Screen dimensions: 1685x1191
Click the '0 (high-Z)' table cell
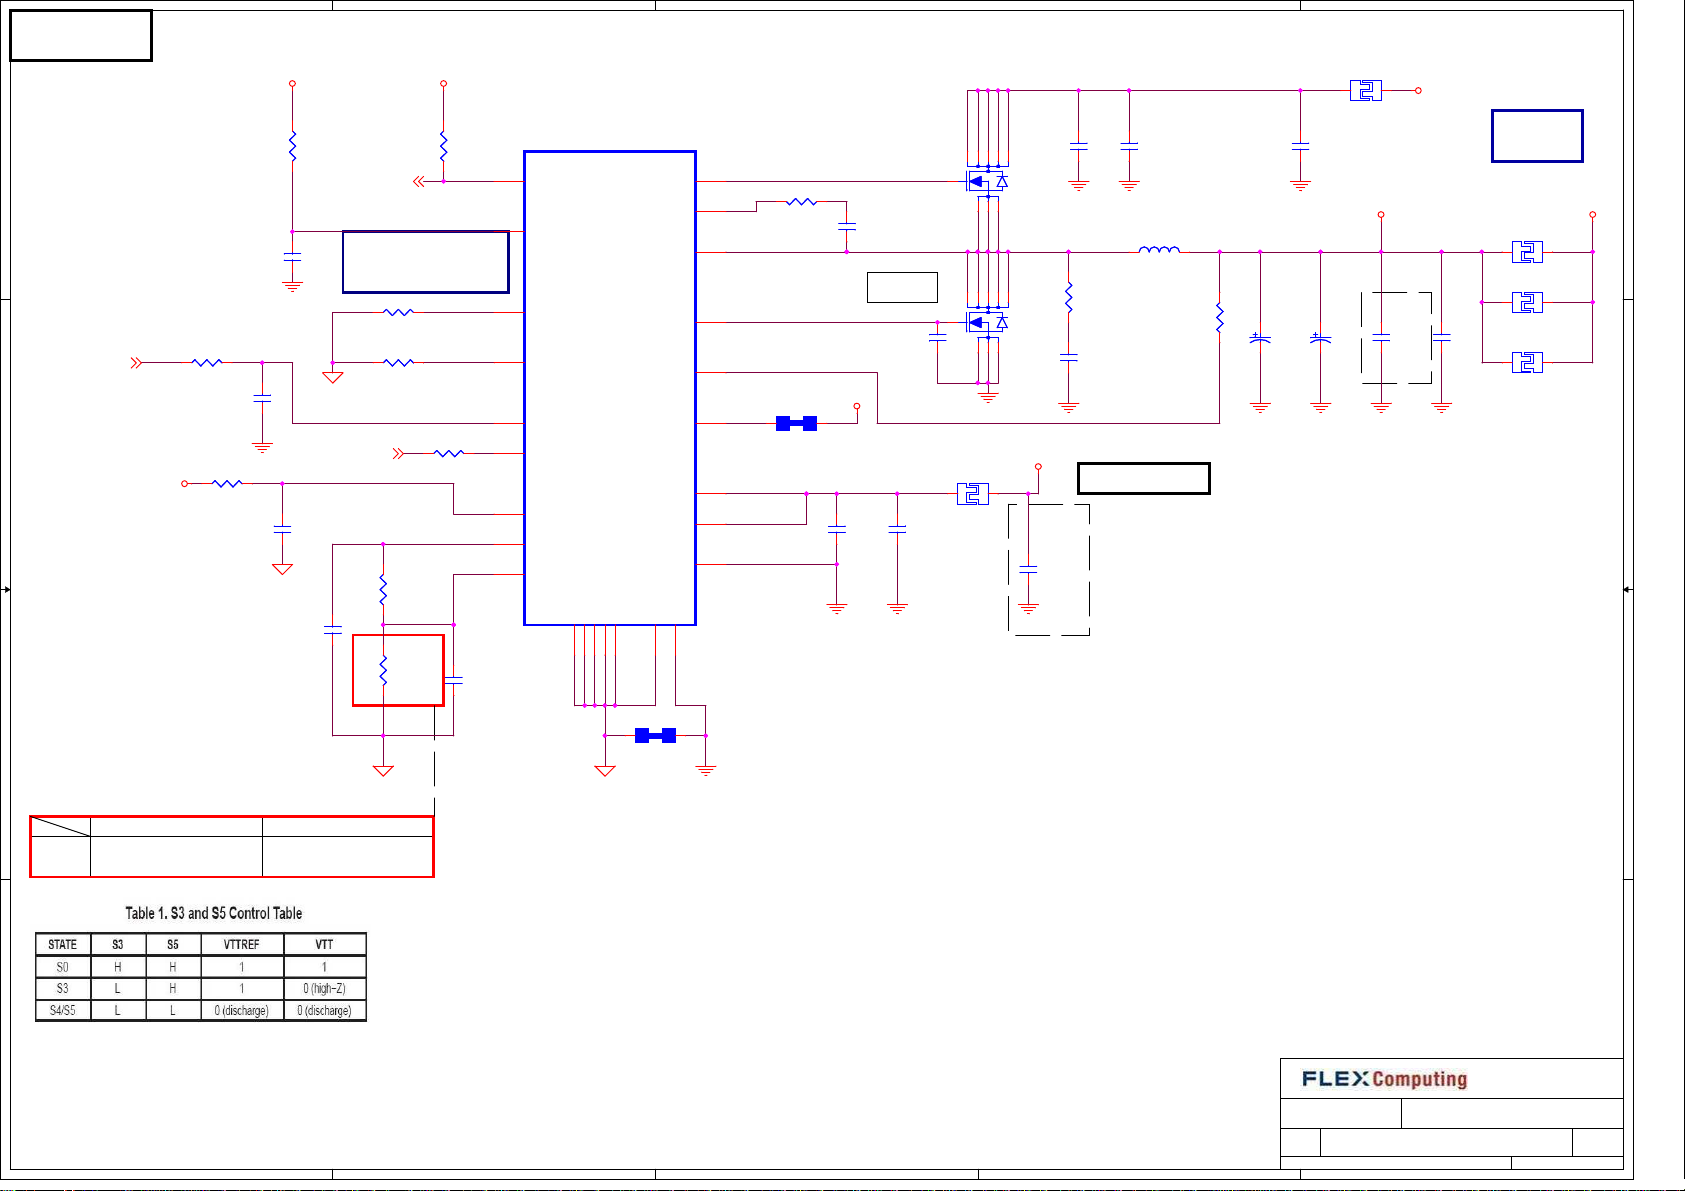325,988
